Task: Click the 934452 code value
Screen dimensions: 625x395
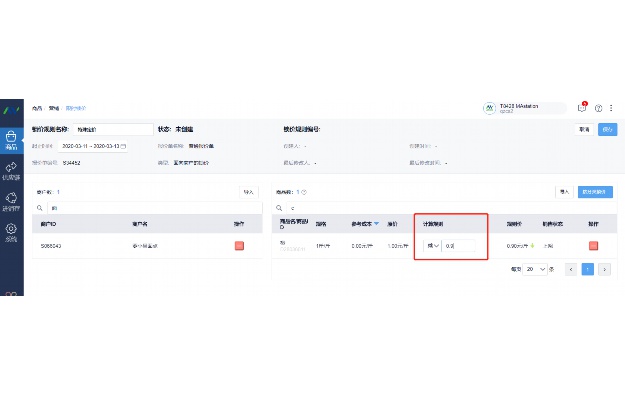Action: (72, 163)
